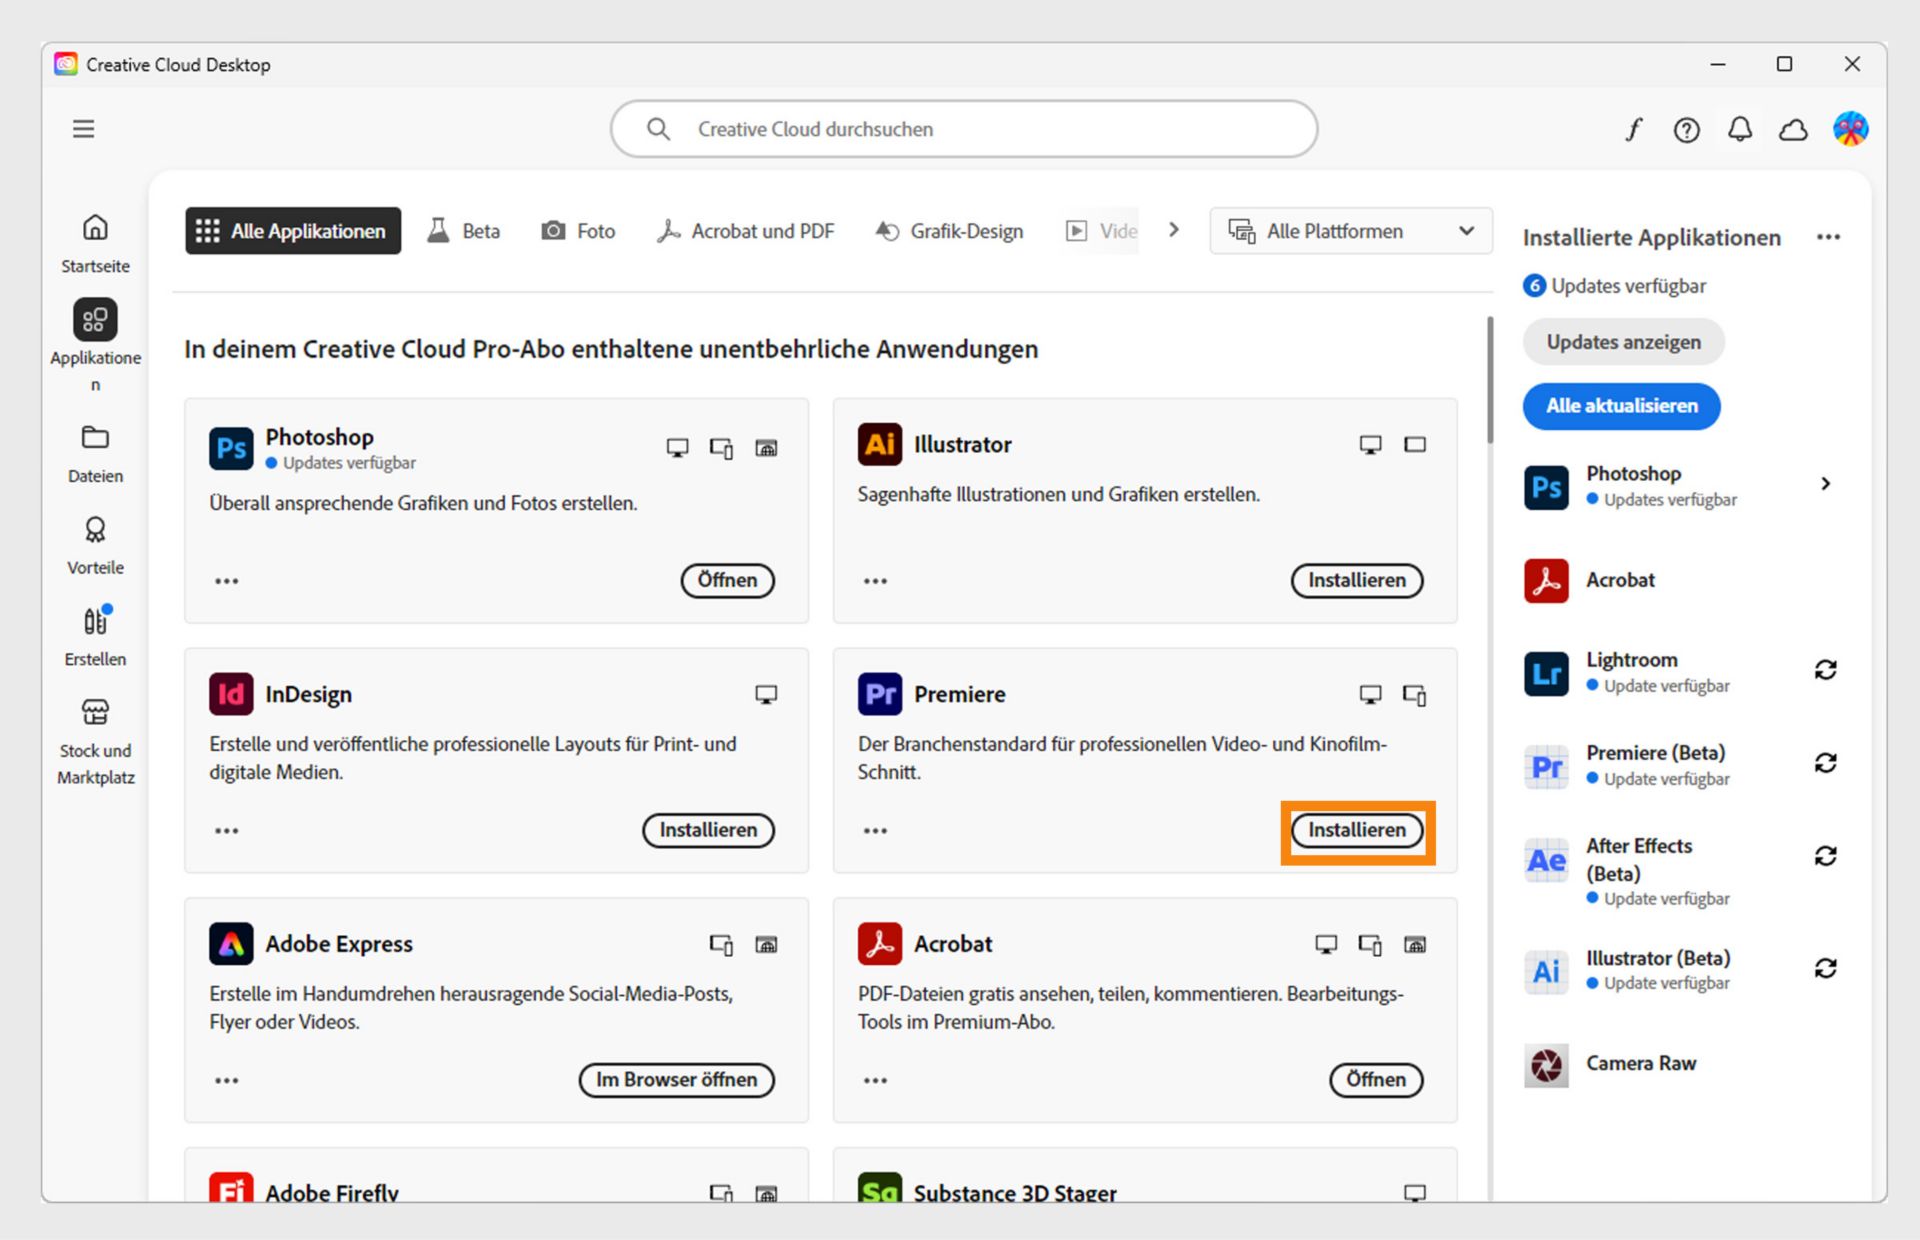1920x1240 pixels.
Task: Open Illustrator card more options menu
Action: pyautogui.click(x=876, y=581)
